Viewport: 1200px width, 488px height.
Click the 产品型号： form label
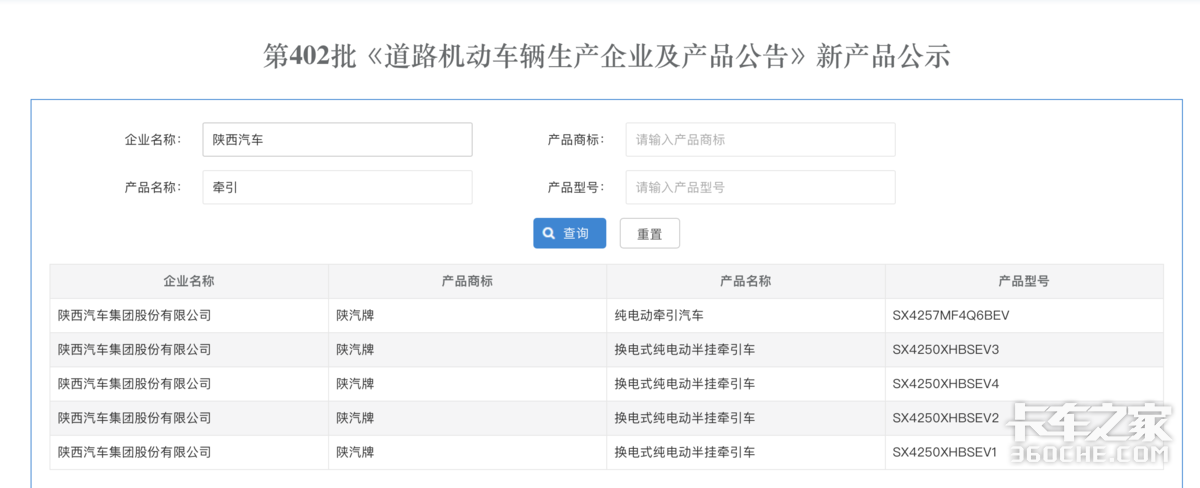click(577, 187)
